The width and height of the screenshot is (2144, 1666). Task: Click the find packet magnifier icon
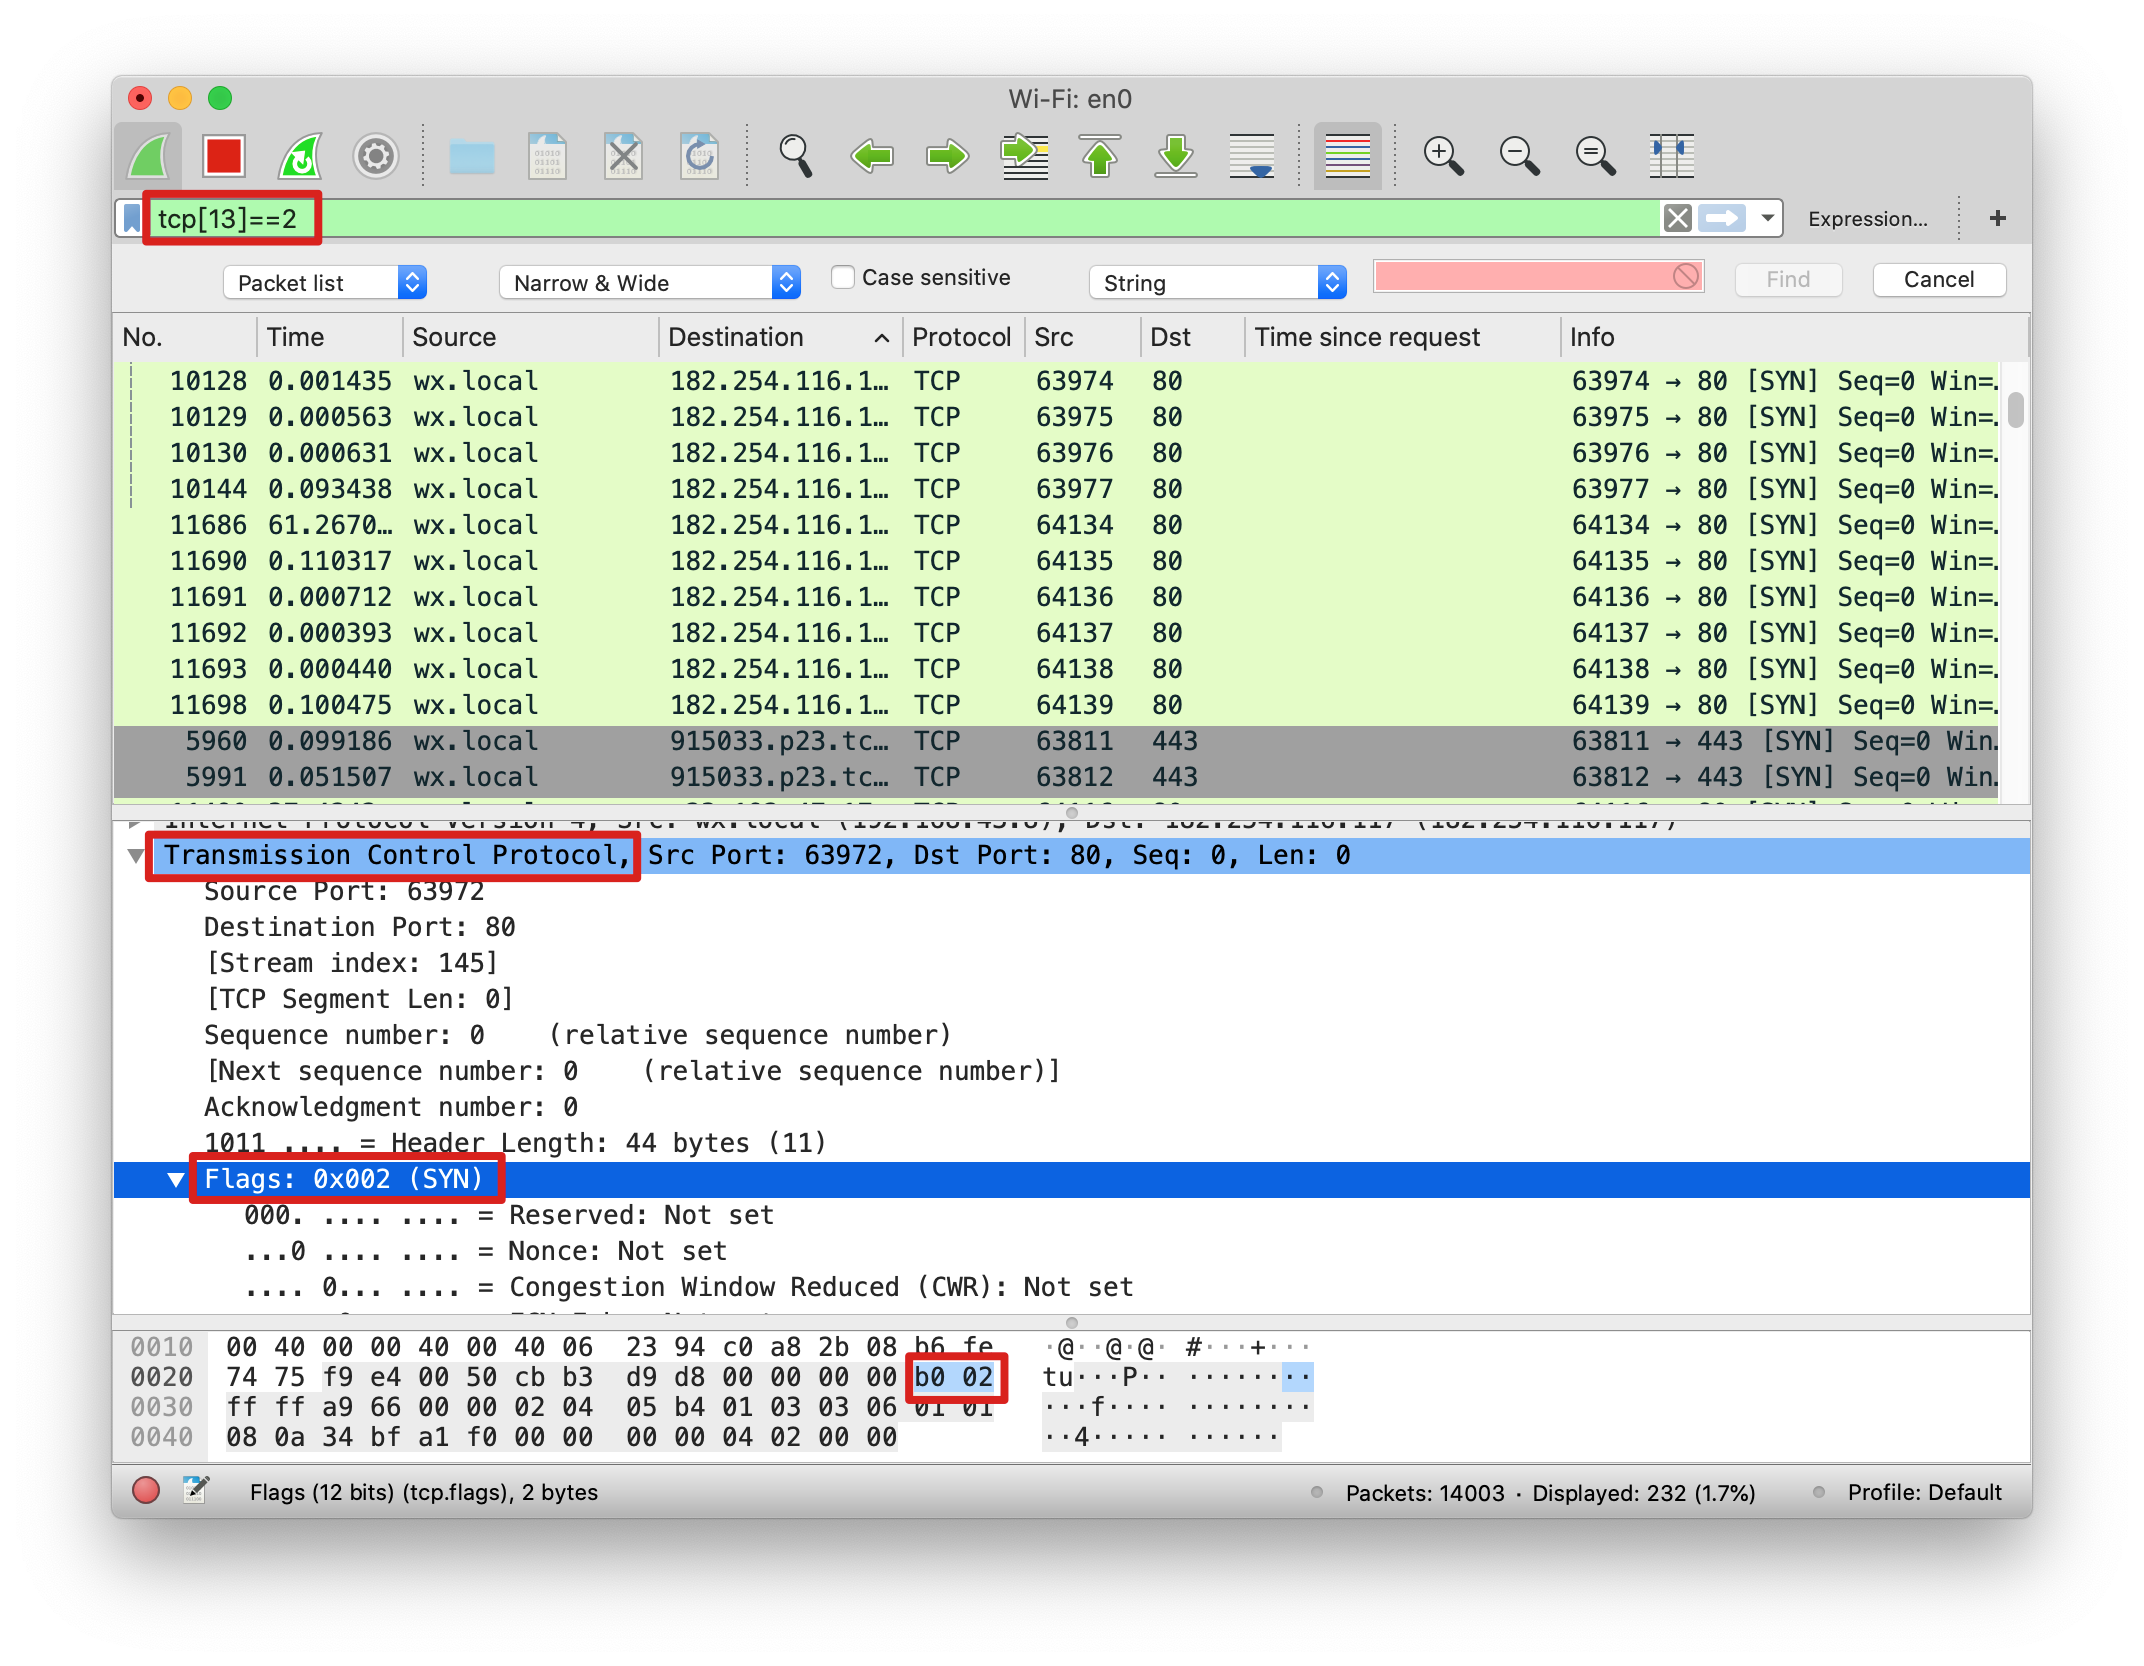coord(796,156)
